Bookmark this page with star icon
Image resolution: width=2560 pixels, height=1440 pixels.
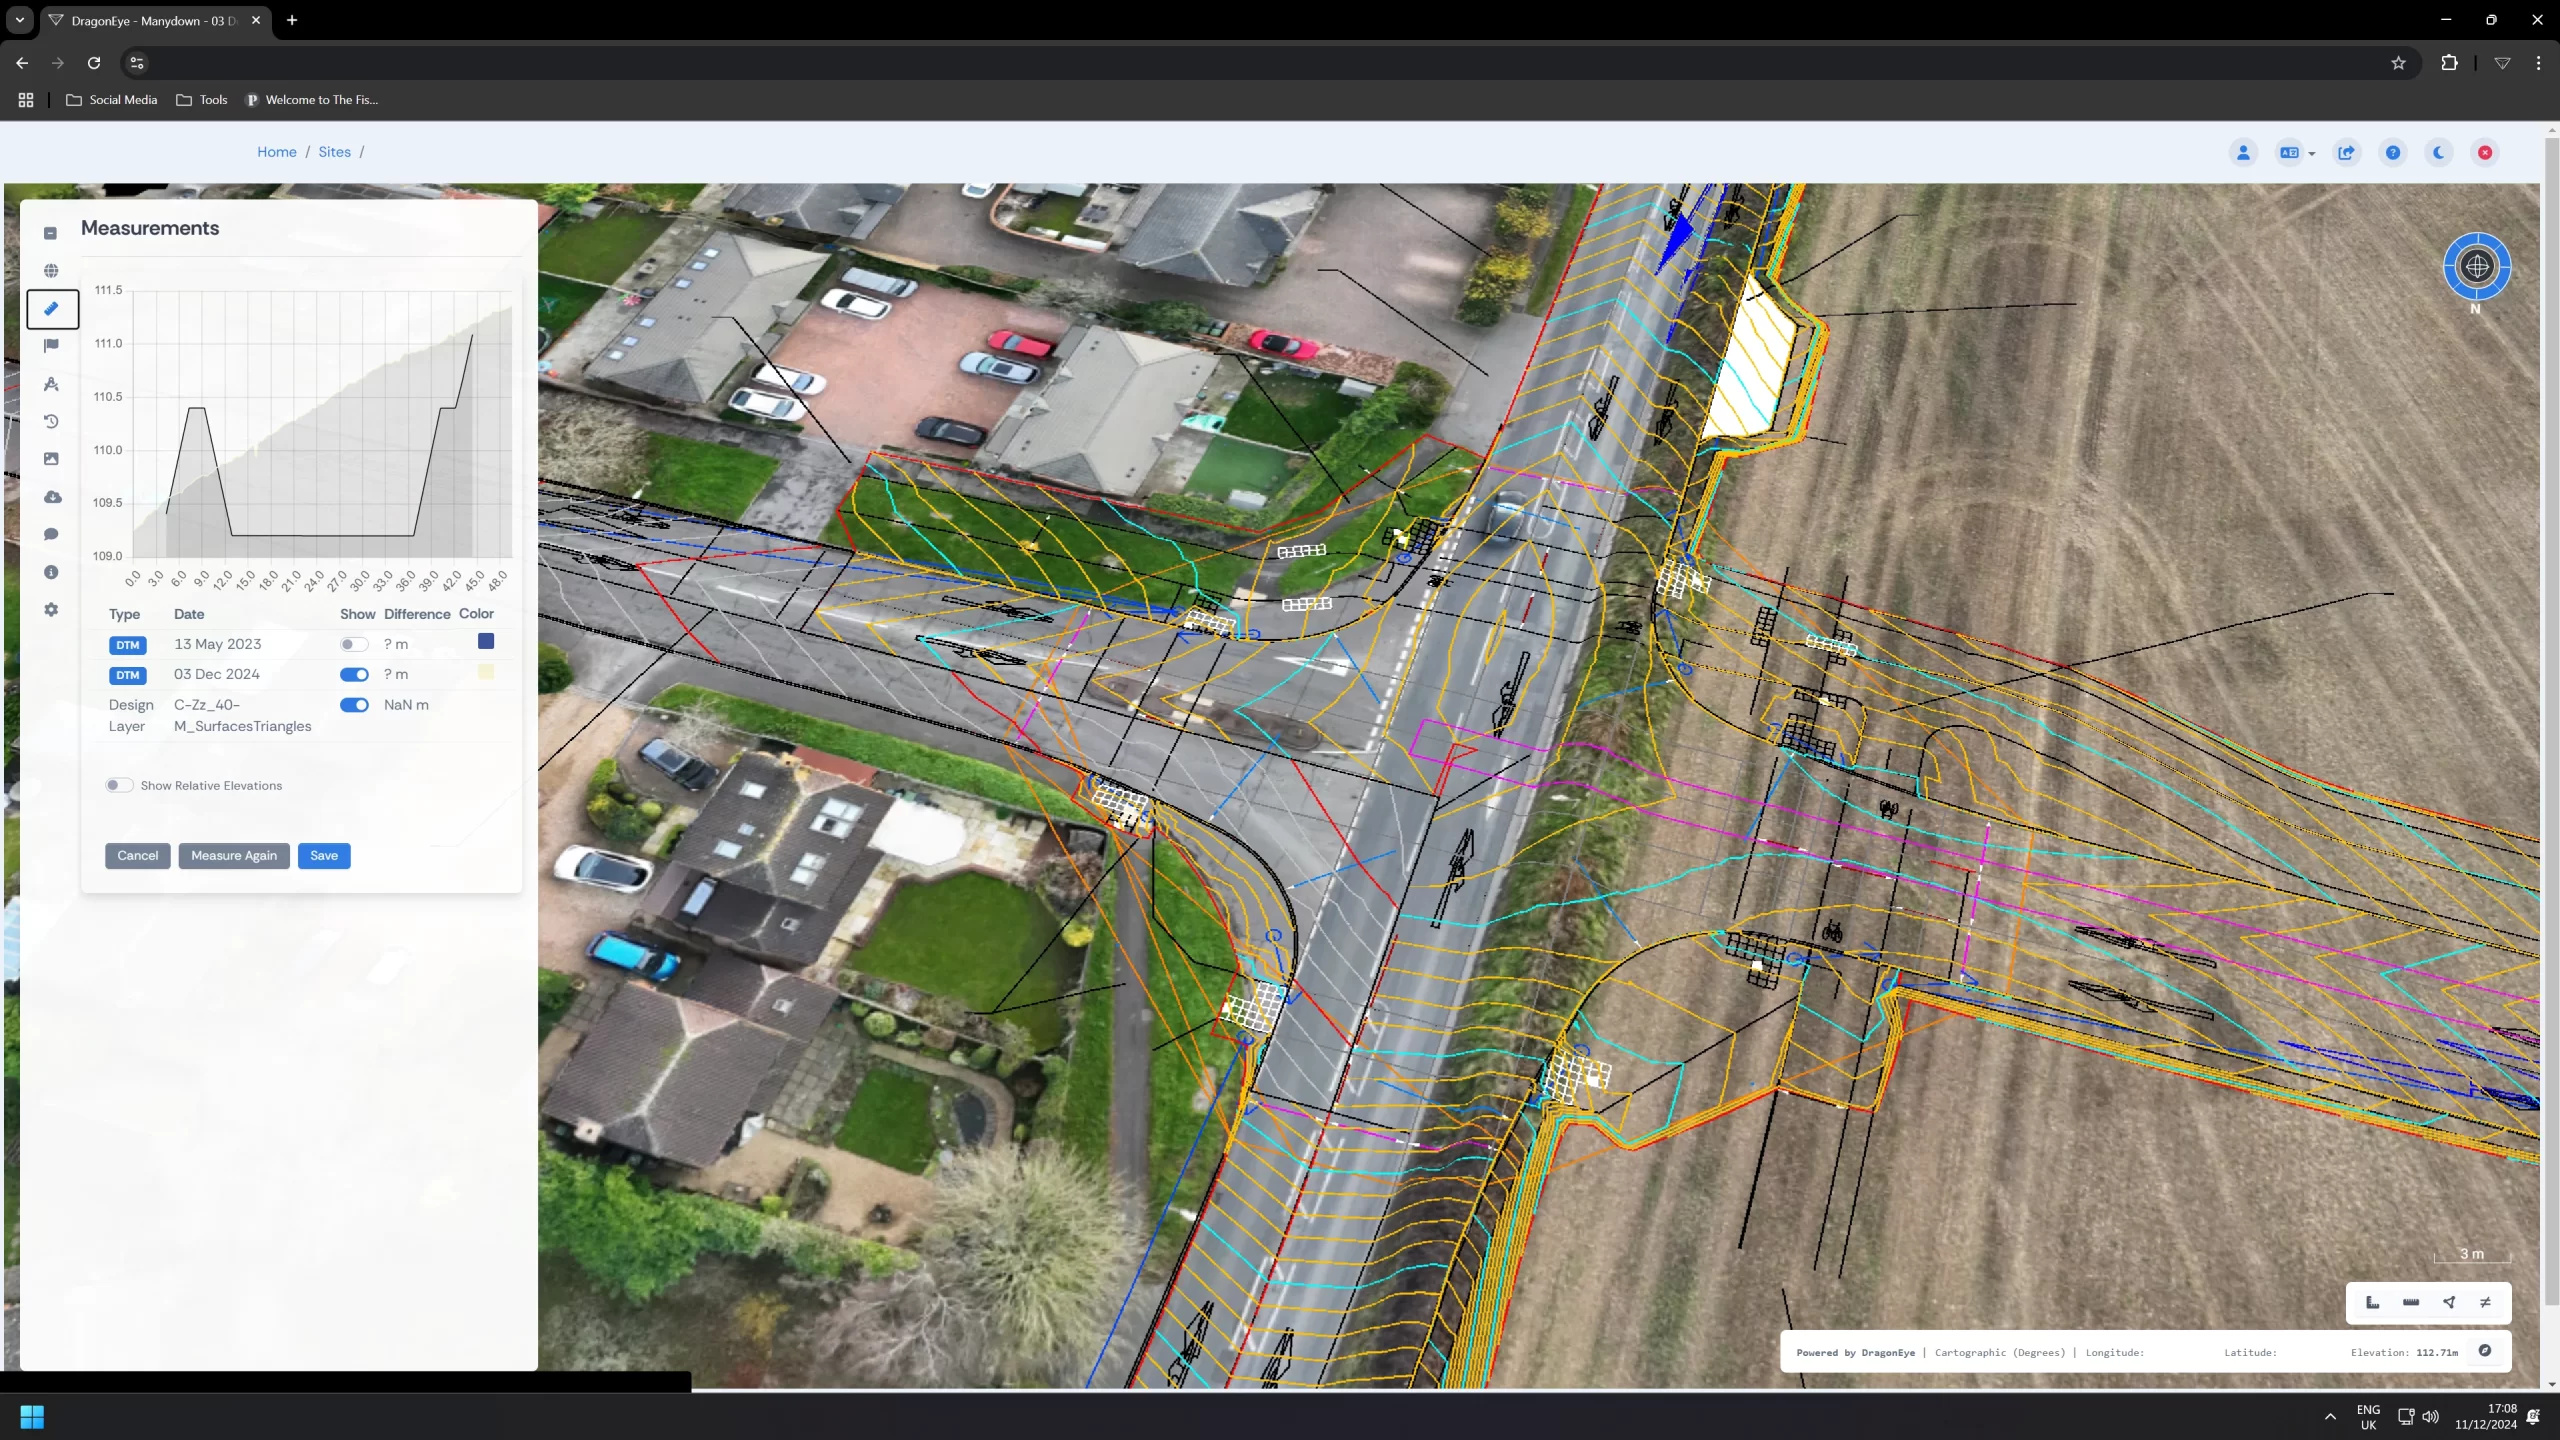[x=2398, y=63]
